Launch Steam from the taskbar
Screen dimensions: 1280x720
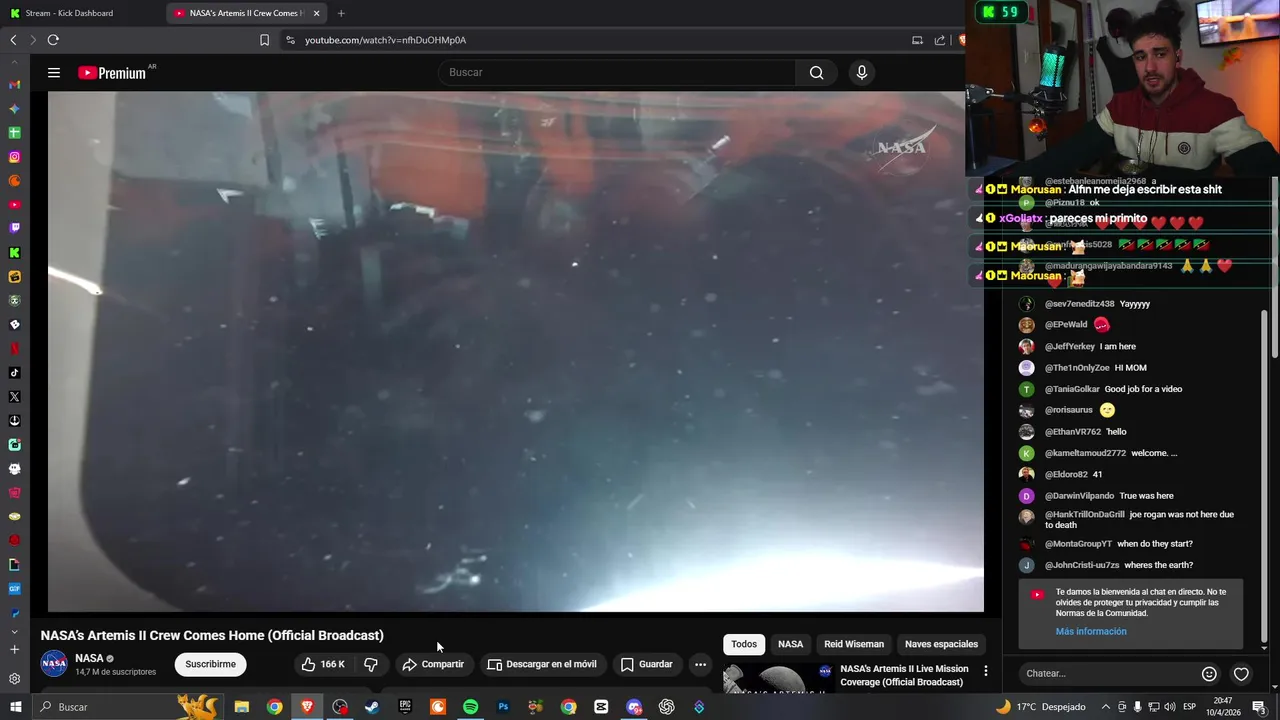[x=372, y=707]
